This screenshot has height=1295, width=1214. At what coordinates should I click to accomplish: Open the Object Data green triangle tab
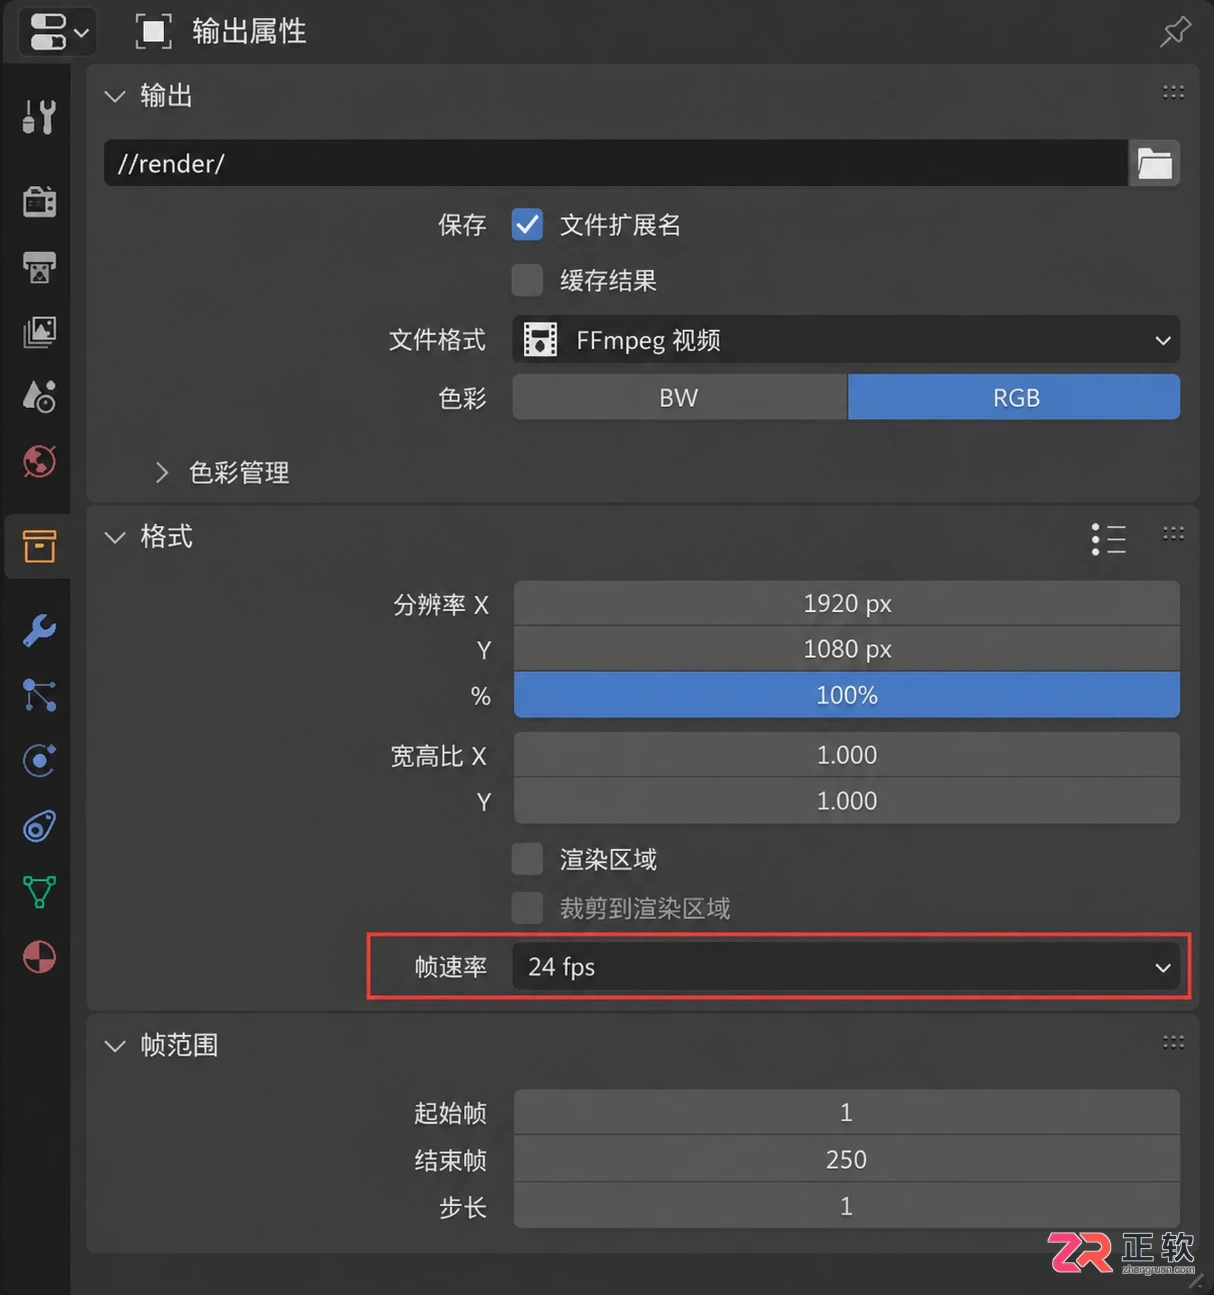39,891
